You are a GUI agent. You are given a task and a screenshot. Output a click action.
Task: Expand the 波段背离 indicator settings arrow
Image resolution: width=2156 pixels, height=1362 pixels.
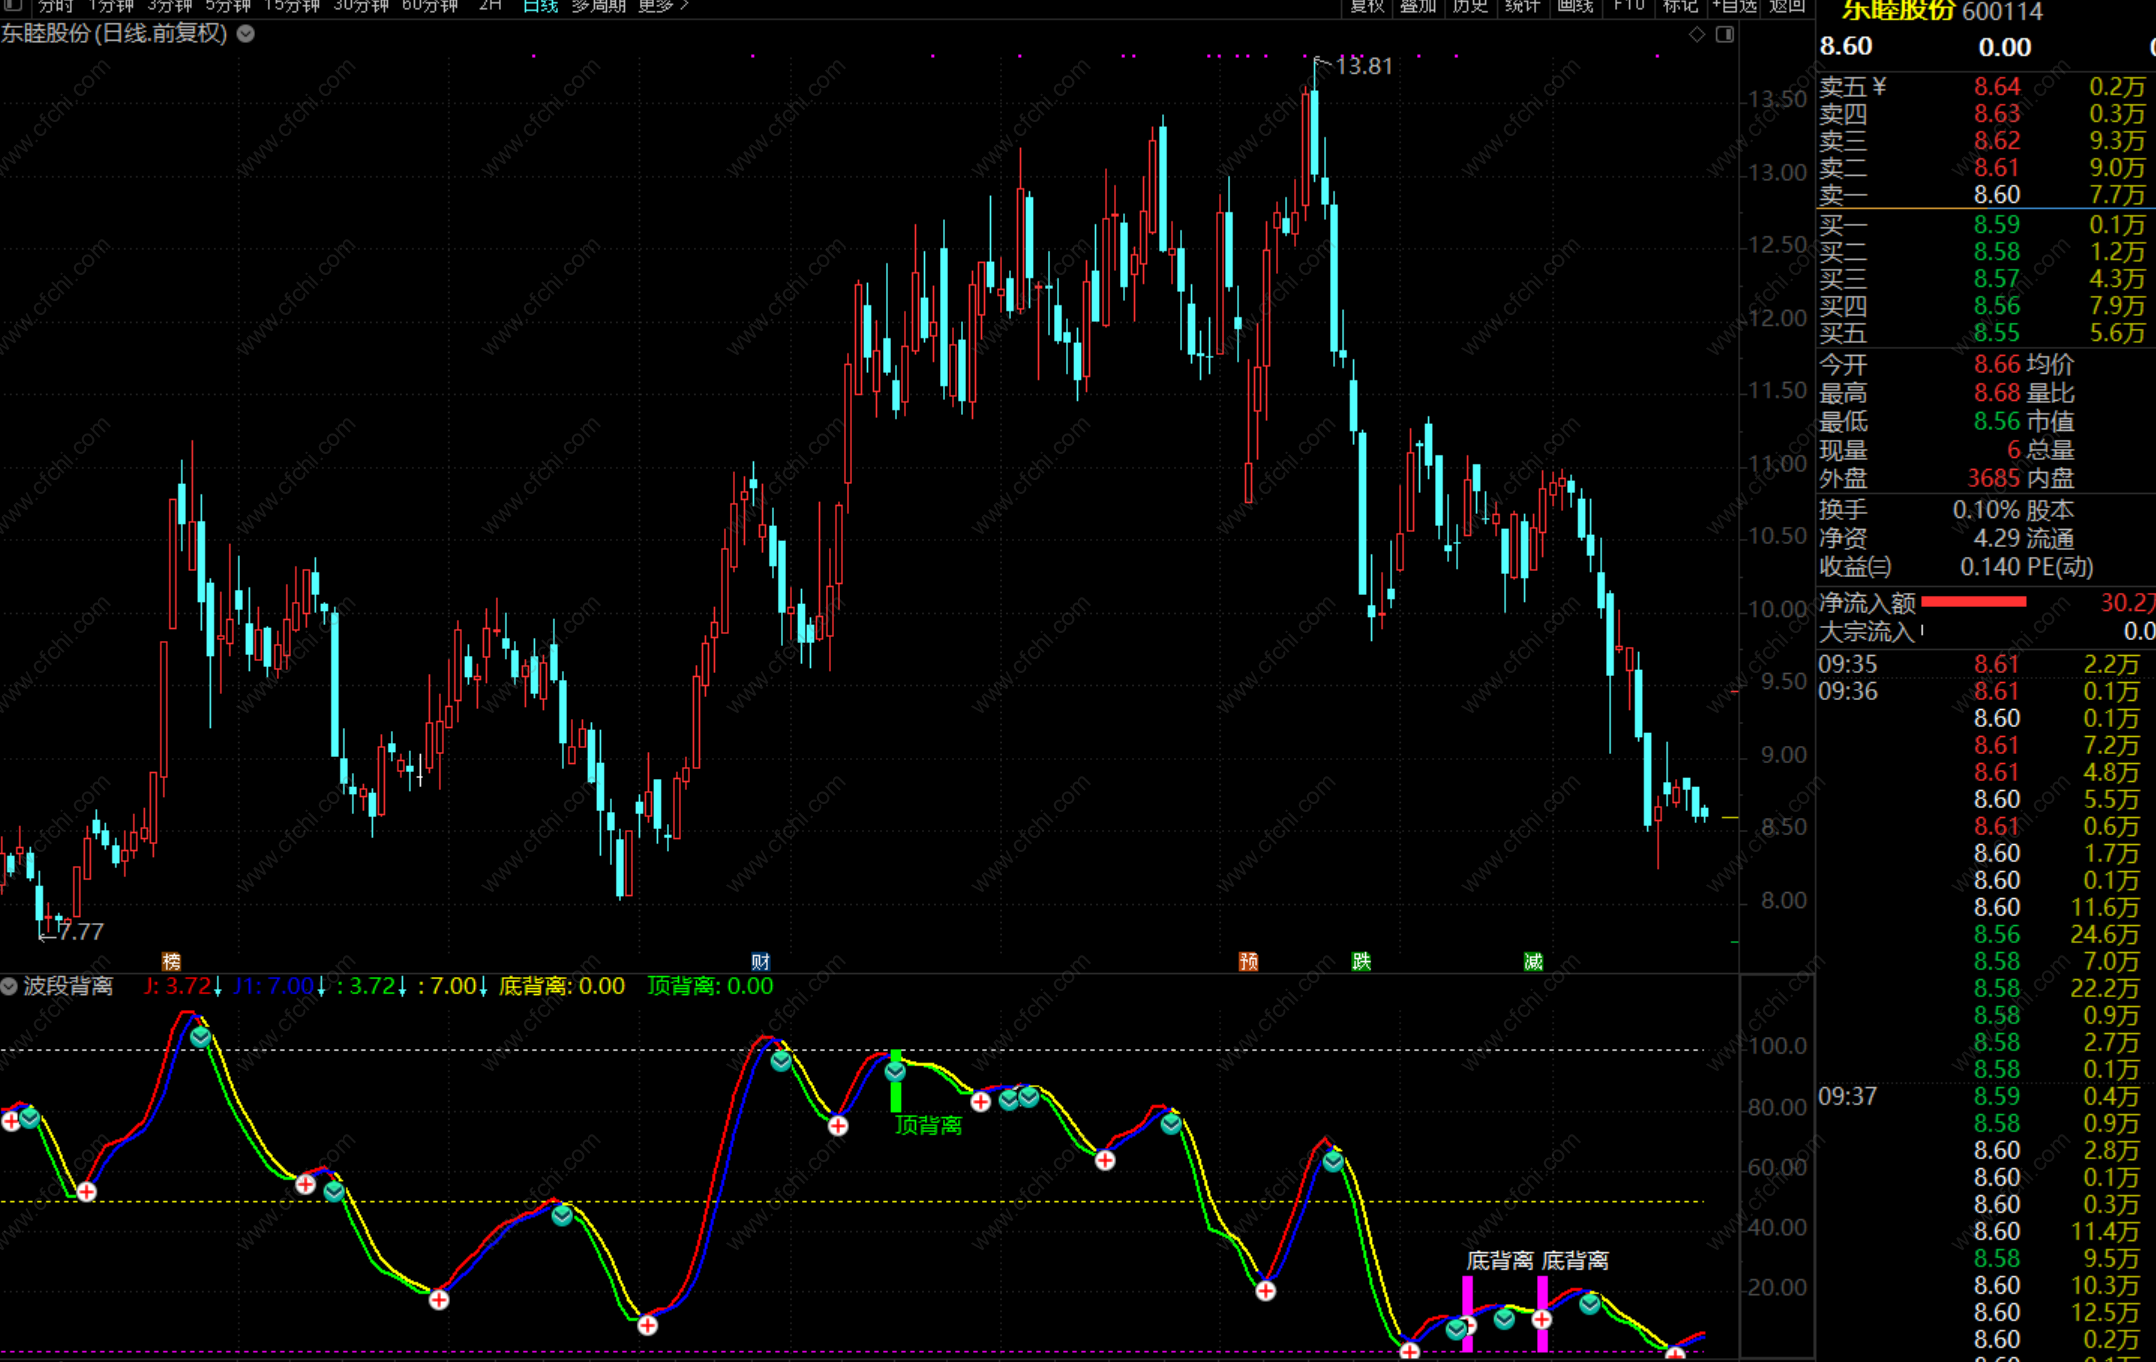pyautogui.click(x=9, y=986)
